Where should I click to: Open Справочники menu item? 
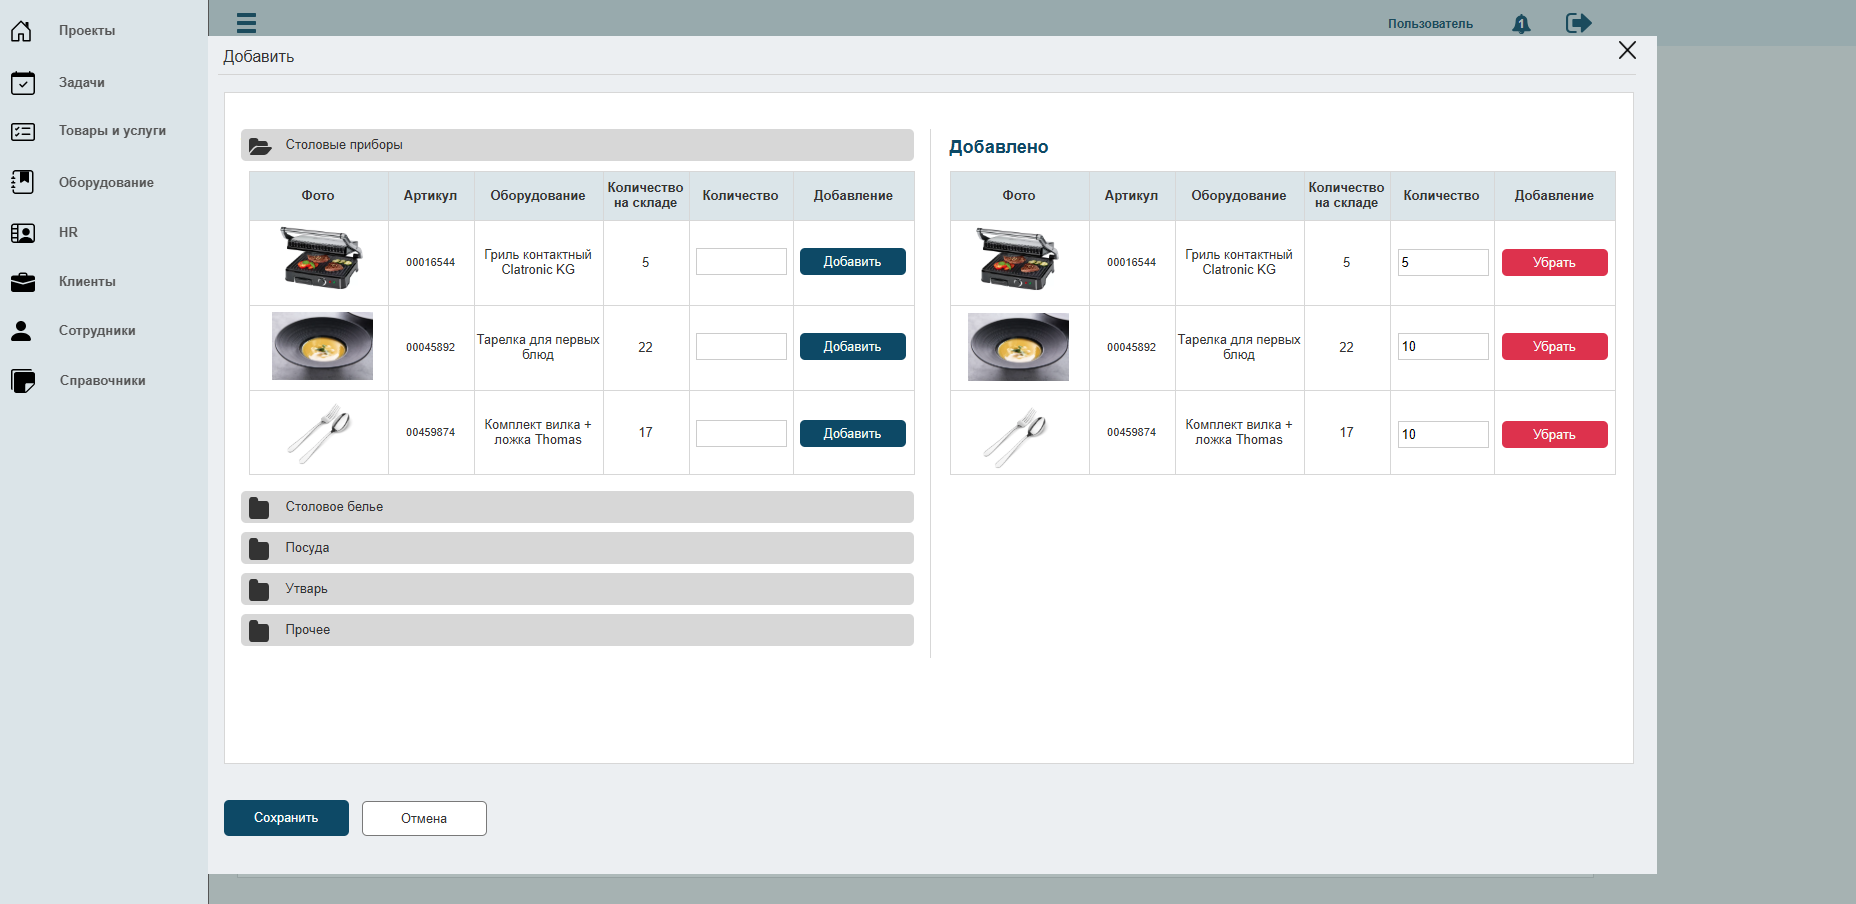click(102, 381)
